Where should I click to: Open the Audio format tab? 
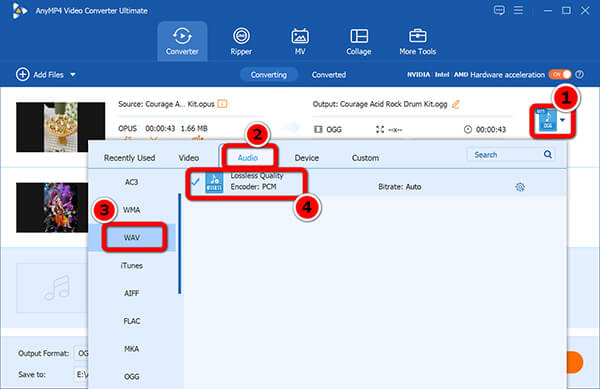248,158
